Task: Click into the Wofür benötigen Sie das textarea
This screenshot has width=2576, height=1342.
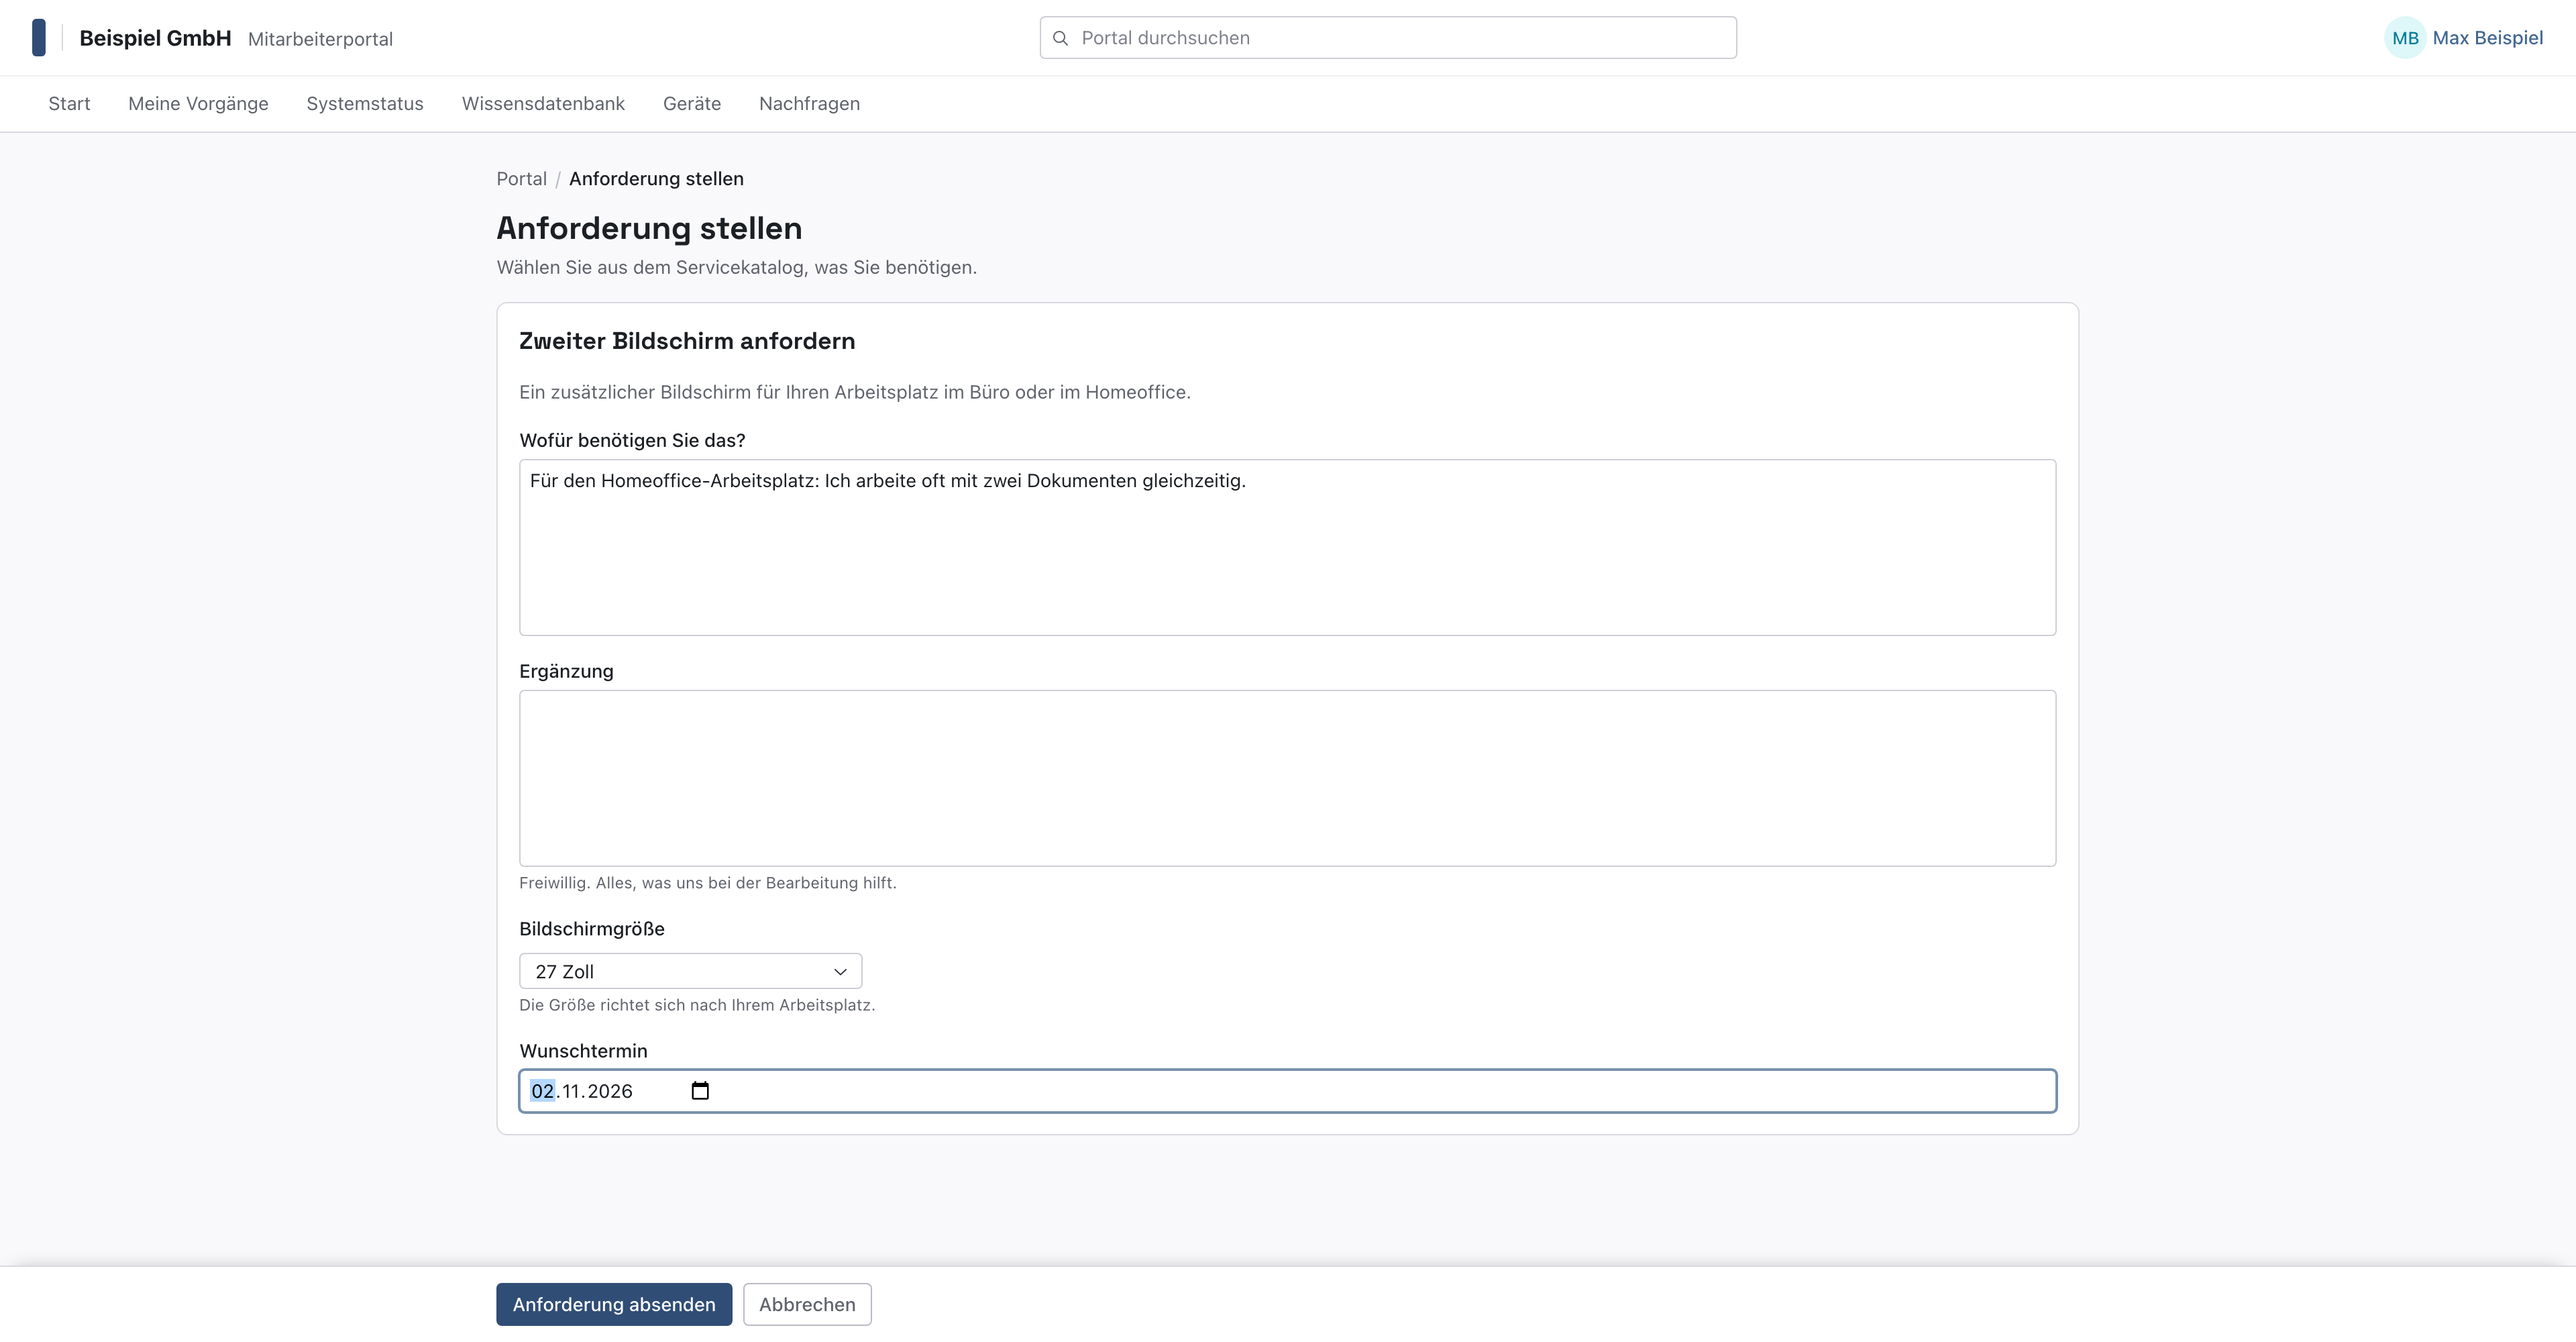Action: coord(1287,547)
